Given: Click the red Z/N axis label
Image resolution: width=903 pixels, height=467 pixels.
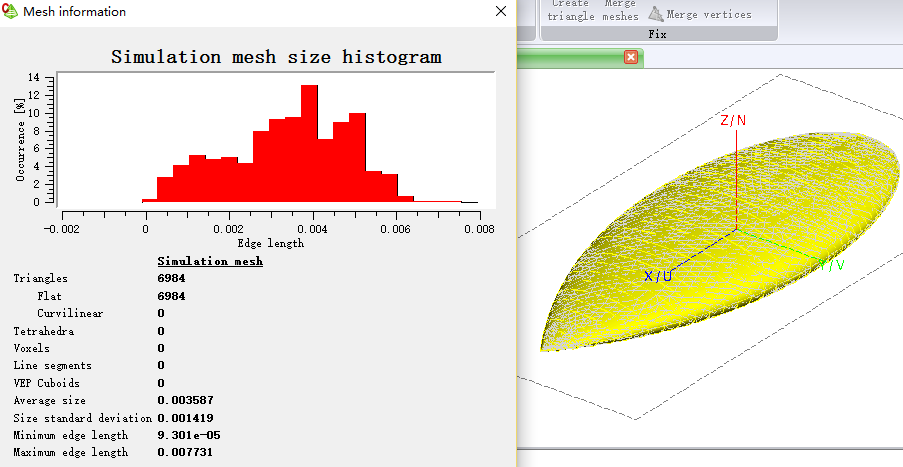Looking at the screenshot, I should 733,120.
